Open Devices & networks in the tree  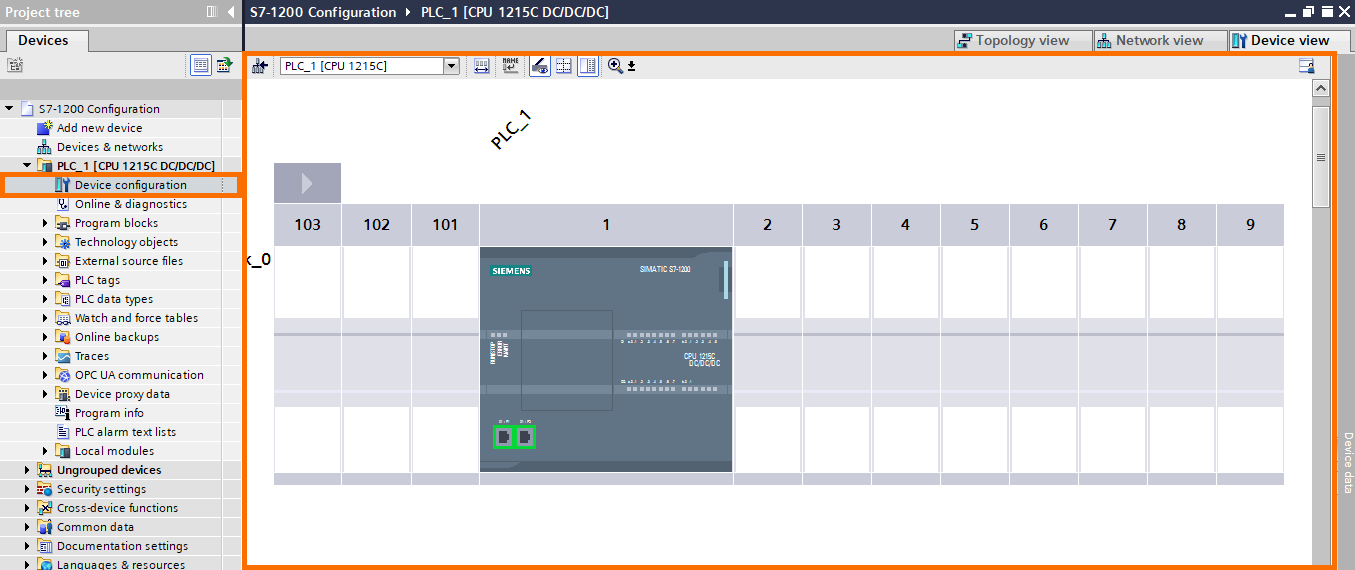tap(109, 147)
